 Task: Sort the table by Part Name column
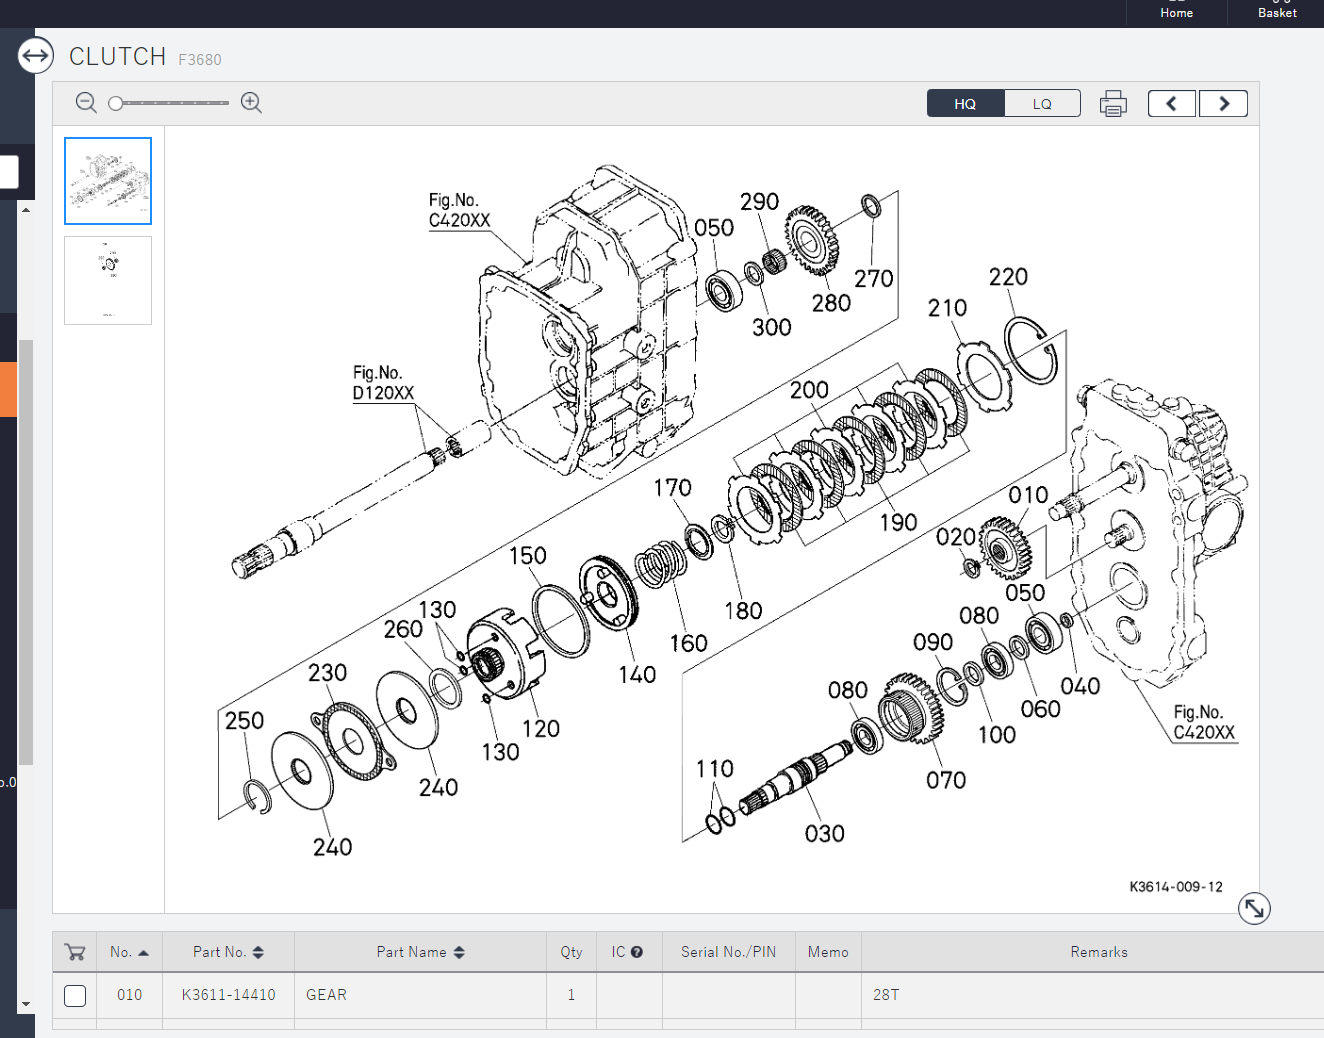point(420,952)
